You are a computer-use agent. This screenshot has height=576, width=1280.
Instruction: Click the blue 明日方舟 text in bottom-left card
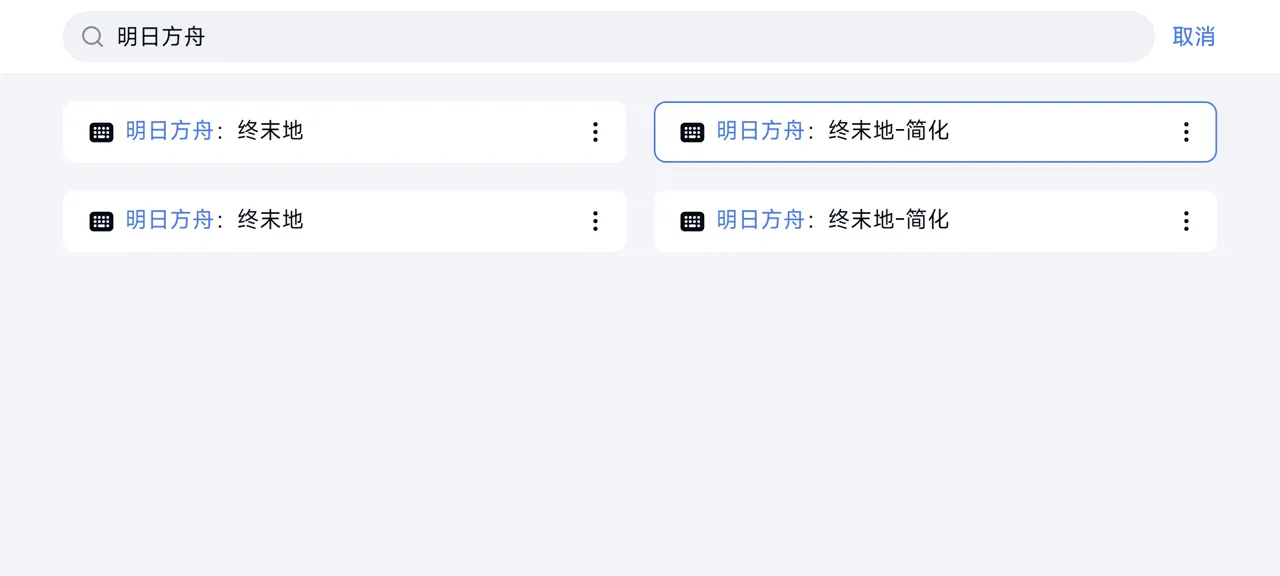pos(169,220)
